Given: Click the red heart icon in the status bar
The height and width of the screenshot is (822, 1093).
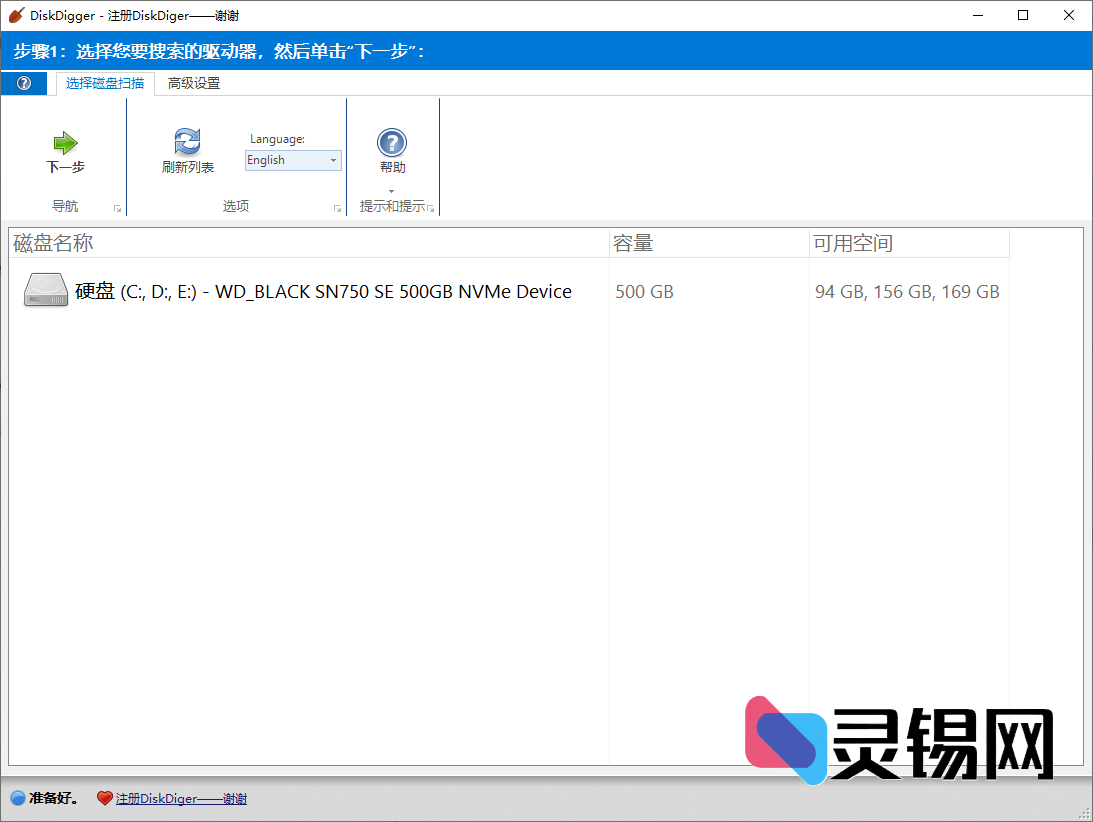Looking at the screenshot, I should click(x=105, y=798).
